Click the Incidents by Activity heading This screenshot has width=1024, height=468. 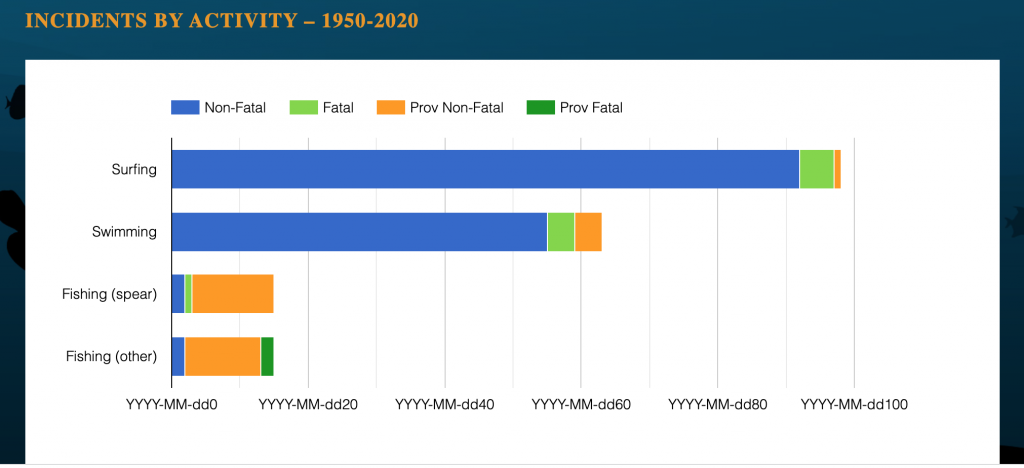coord(221,21)
